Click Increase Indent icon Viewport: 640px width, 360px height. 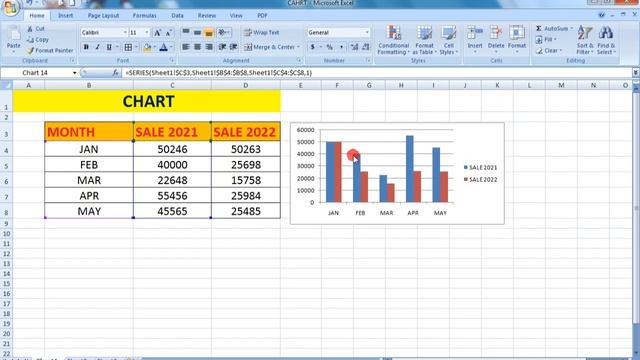233,47
